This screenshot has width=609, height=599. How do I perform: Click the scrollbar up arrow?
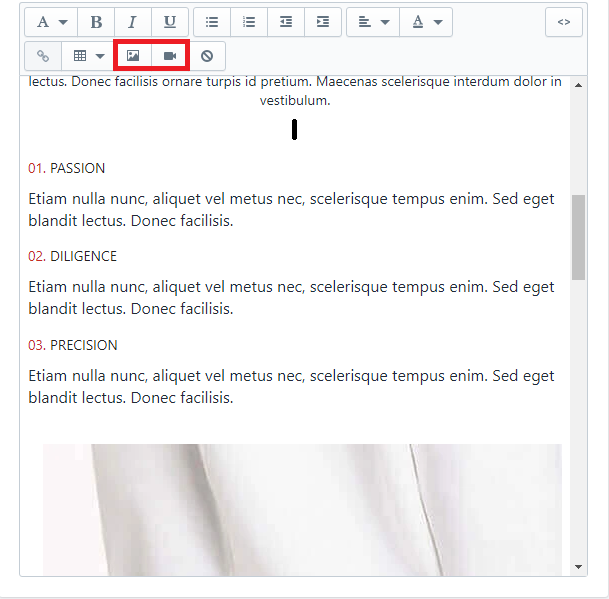[x=578, y=85]
